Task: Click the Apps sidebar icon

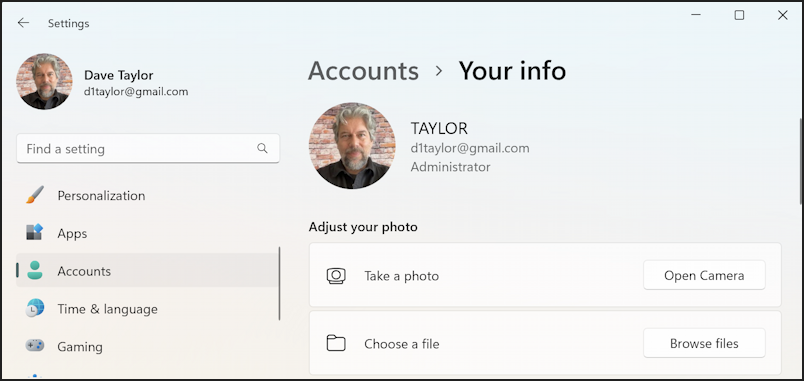Action: tap(35, 233)
